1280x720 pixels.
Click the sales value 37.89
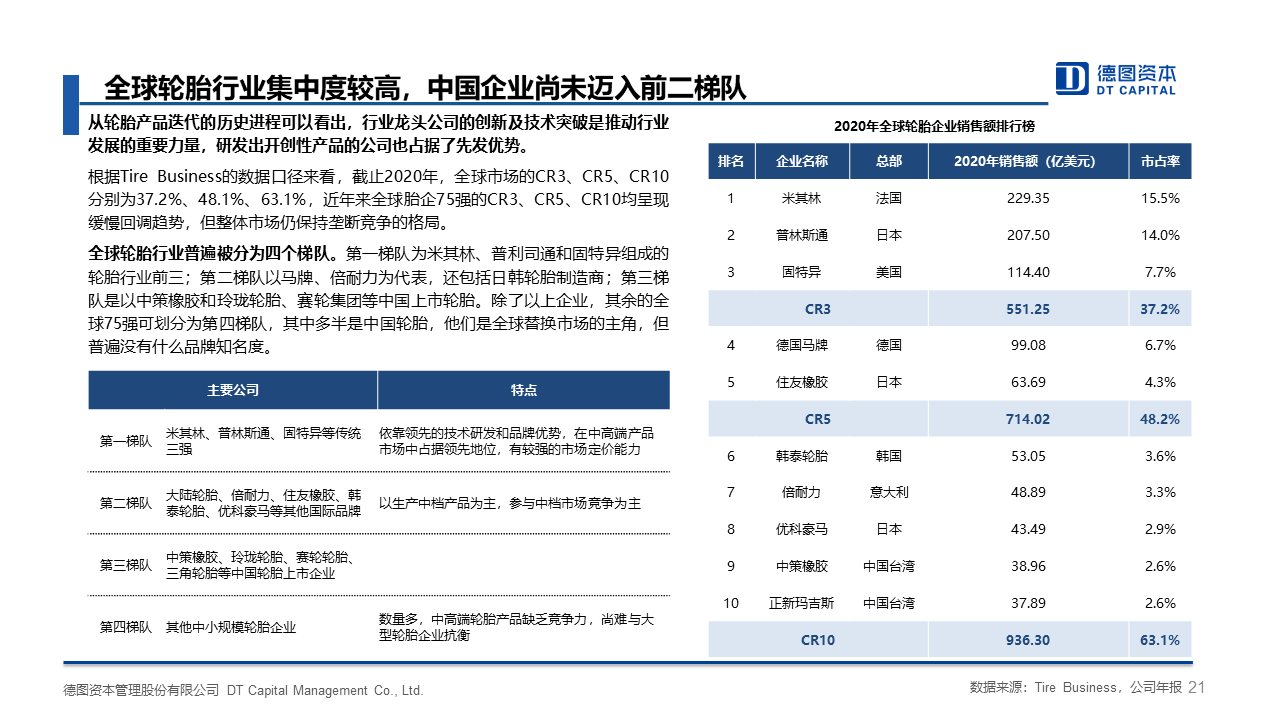1029,603
